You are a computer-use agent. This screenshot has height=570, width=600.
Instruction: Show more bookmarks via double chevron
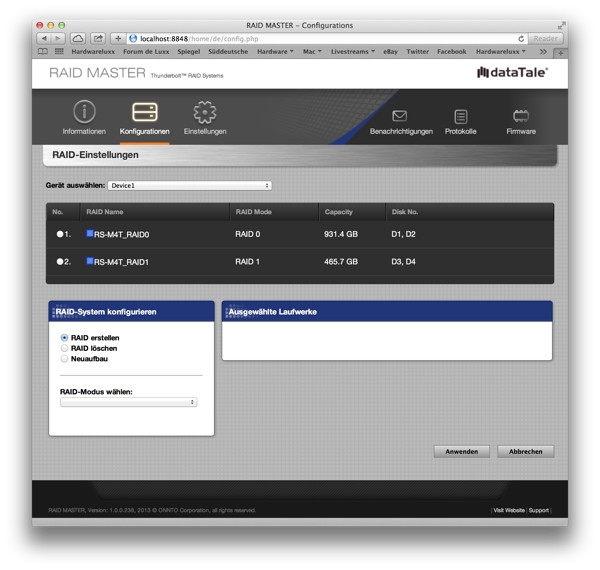(543, 52)
